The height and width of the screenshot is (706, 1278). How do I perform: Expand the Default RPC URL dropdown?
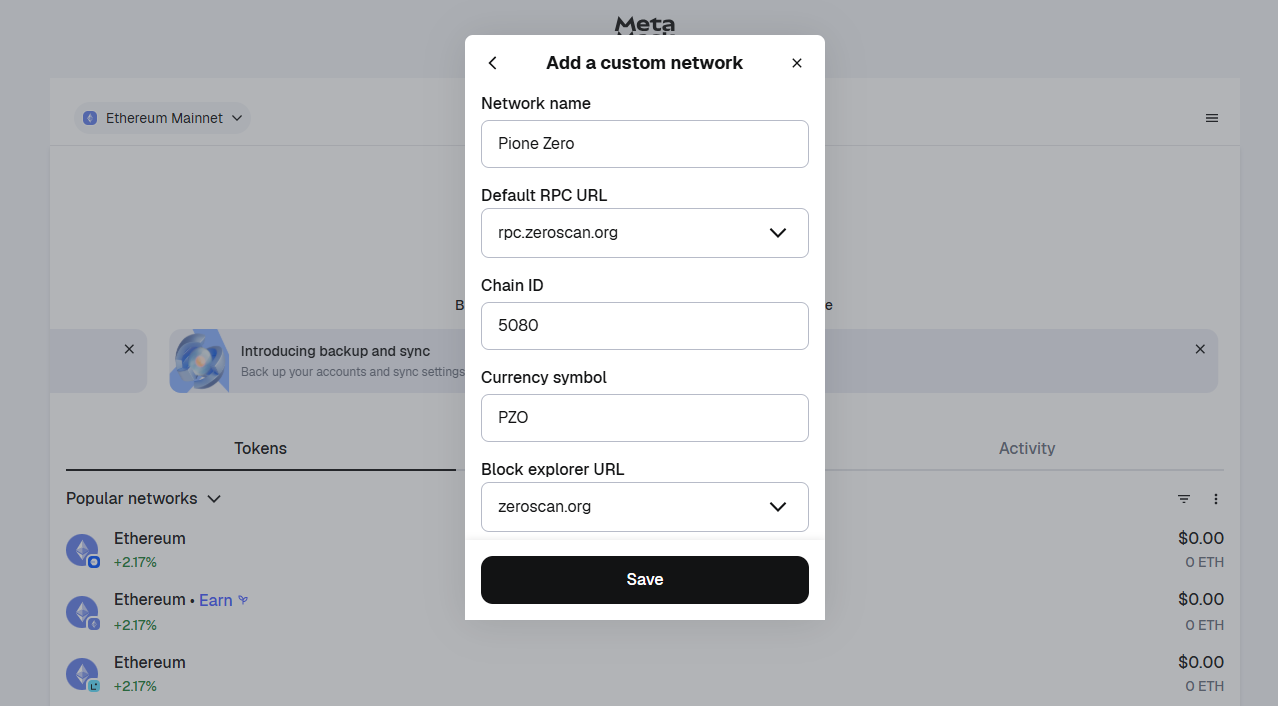click(x=778, y=233)
